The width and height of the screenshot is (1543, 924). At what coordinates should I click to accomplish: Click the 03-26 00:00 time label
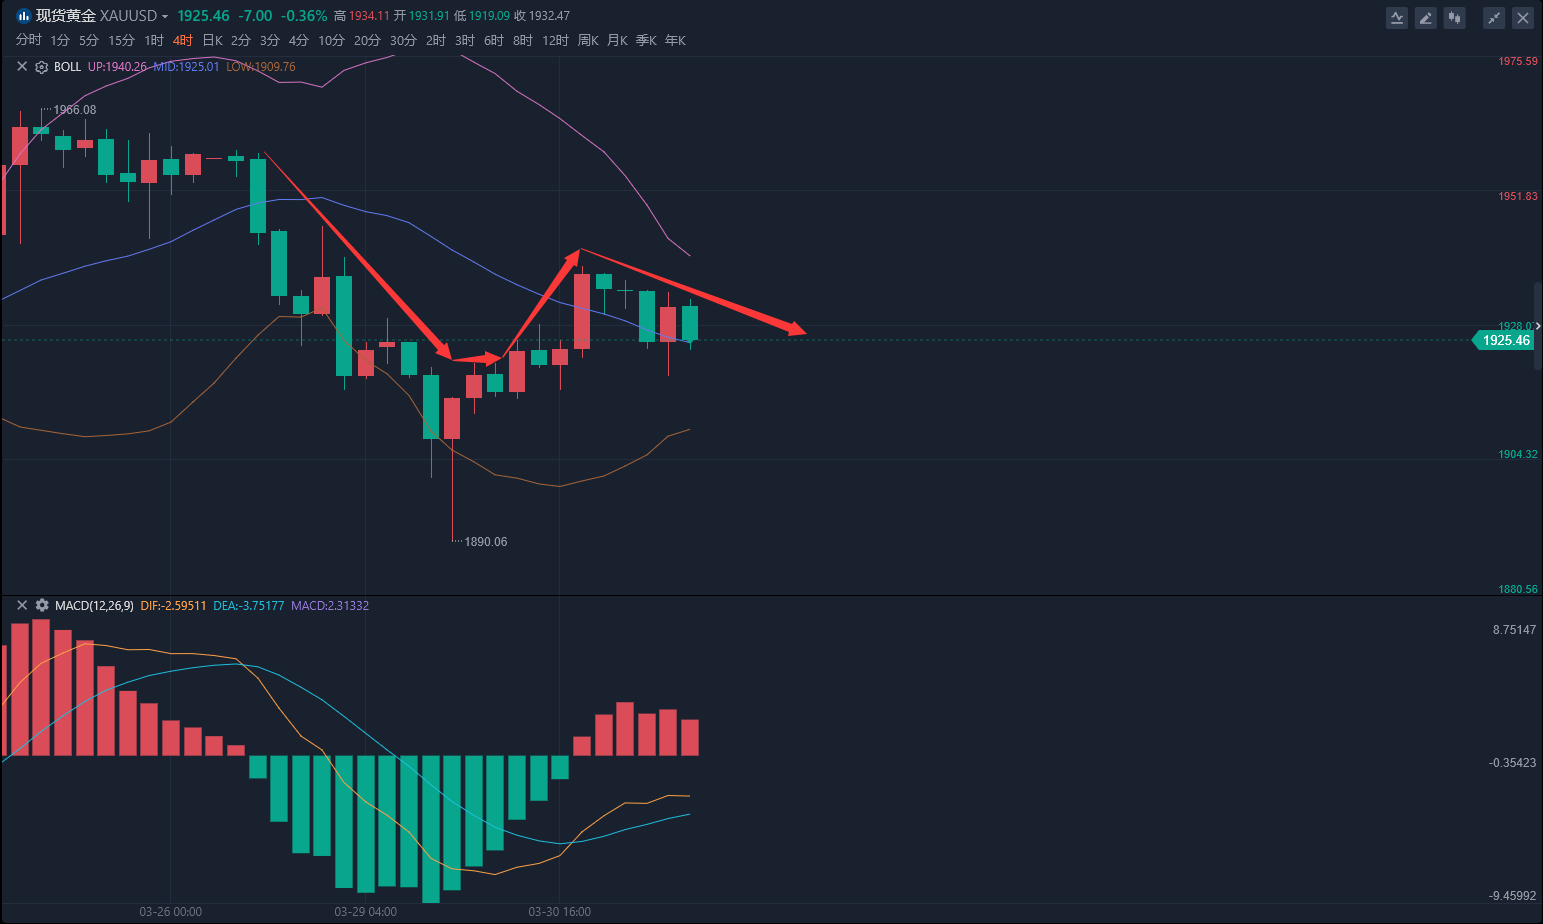tap(171, 912)
